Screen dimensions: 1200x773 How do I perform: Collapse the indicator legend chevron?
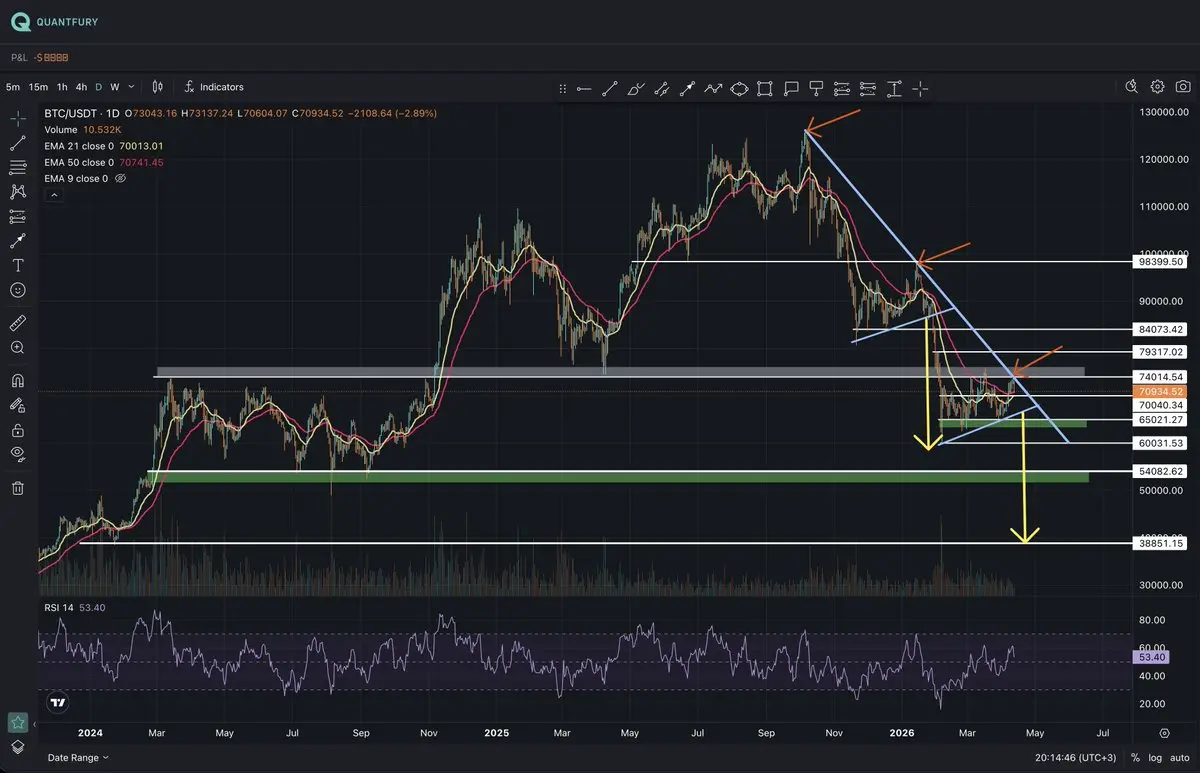point(54,196)
